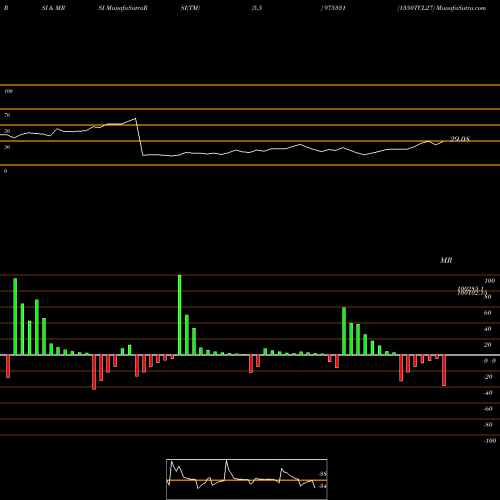Screen dimensions: 500x500
Task: Click the 100 label on left RSI axis
Action: 8,91
